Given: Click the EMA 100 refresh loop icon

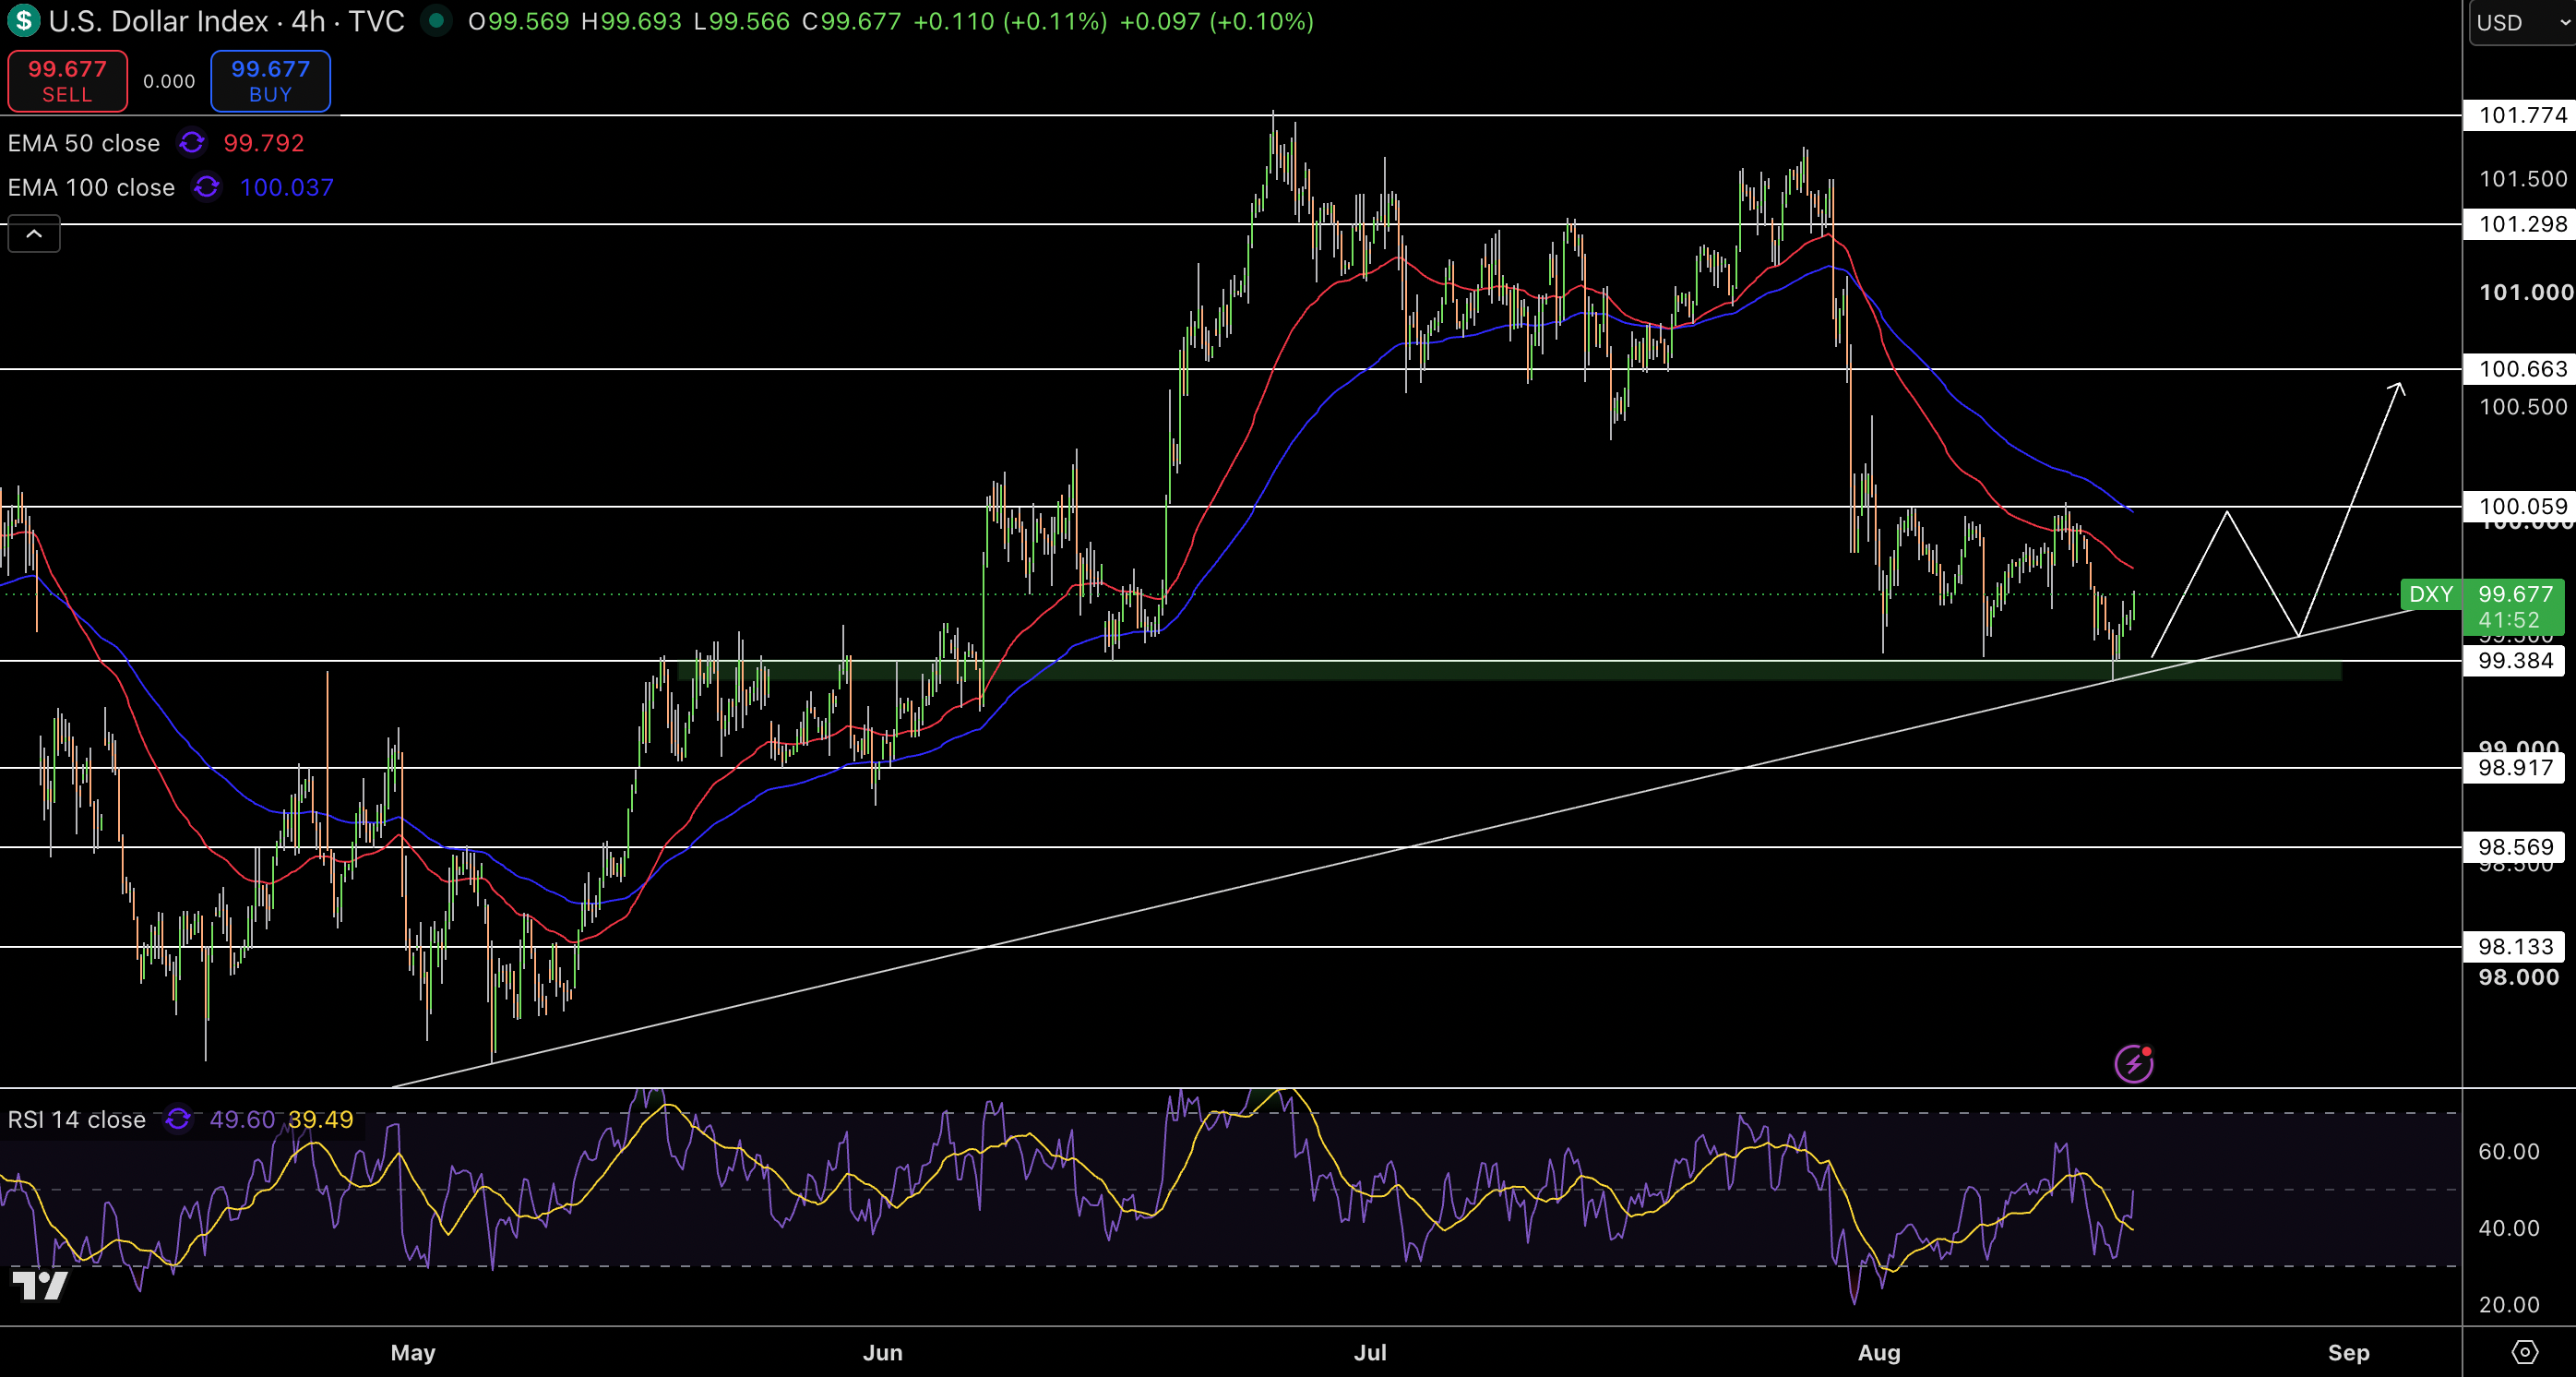Looking at the screenshot, I should point(206,187).
